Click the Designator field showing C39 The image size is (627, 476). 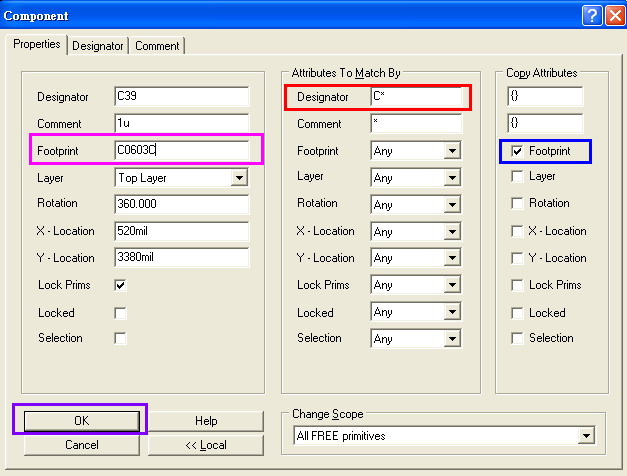[x=182, y=96]
